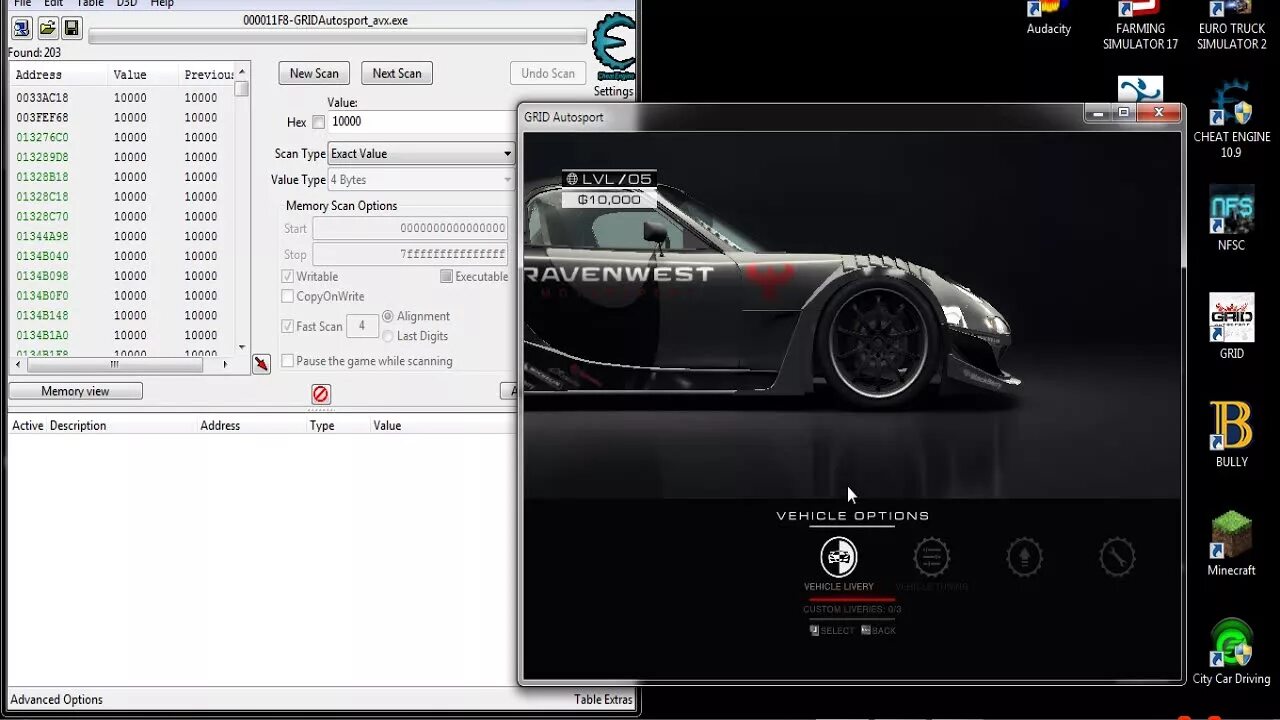Select the Vehicle Livery icon in GRID

[x=839, y=557]
